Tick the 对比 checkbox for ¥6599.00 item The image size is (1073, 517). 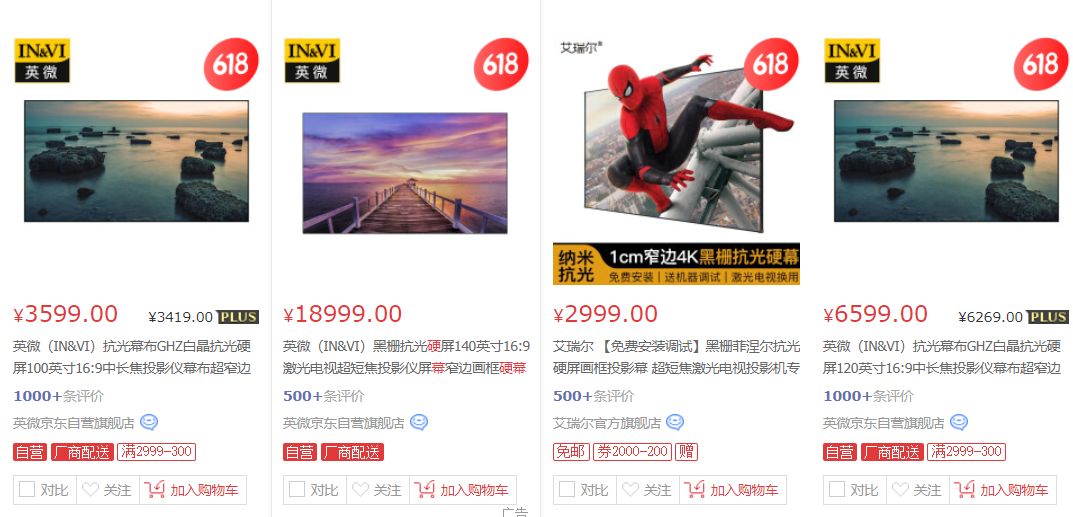836,489
